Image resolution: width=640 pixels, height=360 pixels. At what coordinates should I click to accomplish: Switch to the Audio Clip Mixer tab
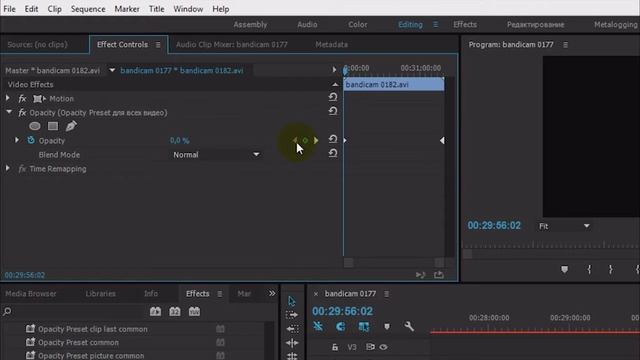click(231, 44)
